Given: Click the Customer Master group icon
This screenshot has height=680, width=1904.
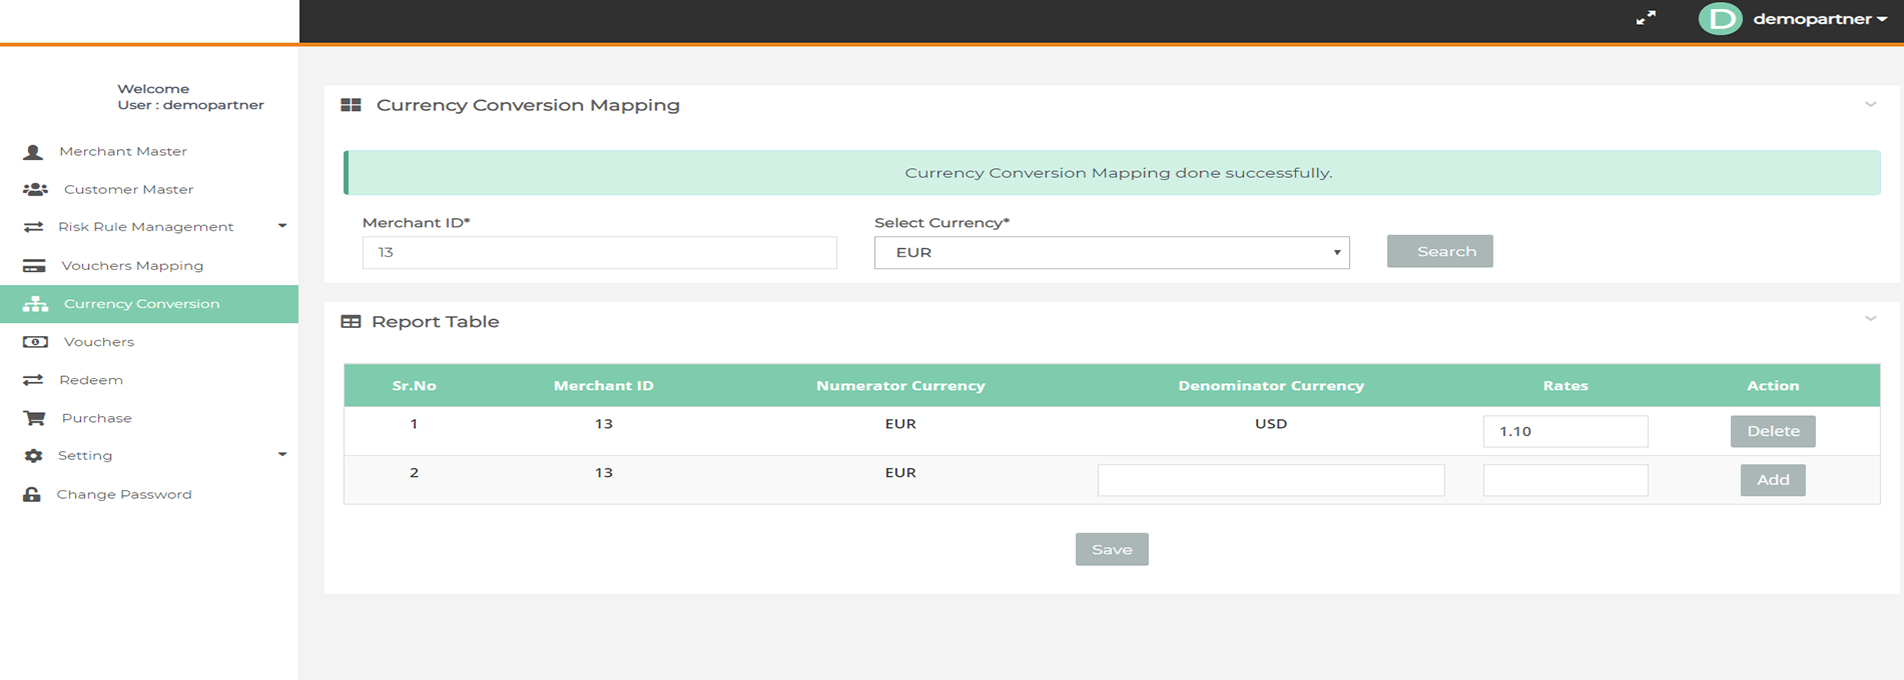Looking at the screenshot, I should tap(35, 189).
